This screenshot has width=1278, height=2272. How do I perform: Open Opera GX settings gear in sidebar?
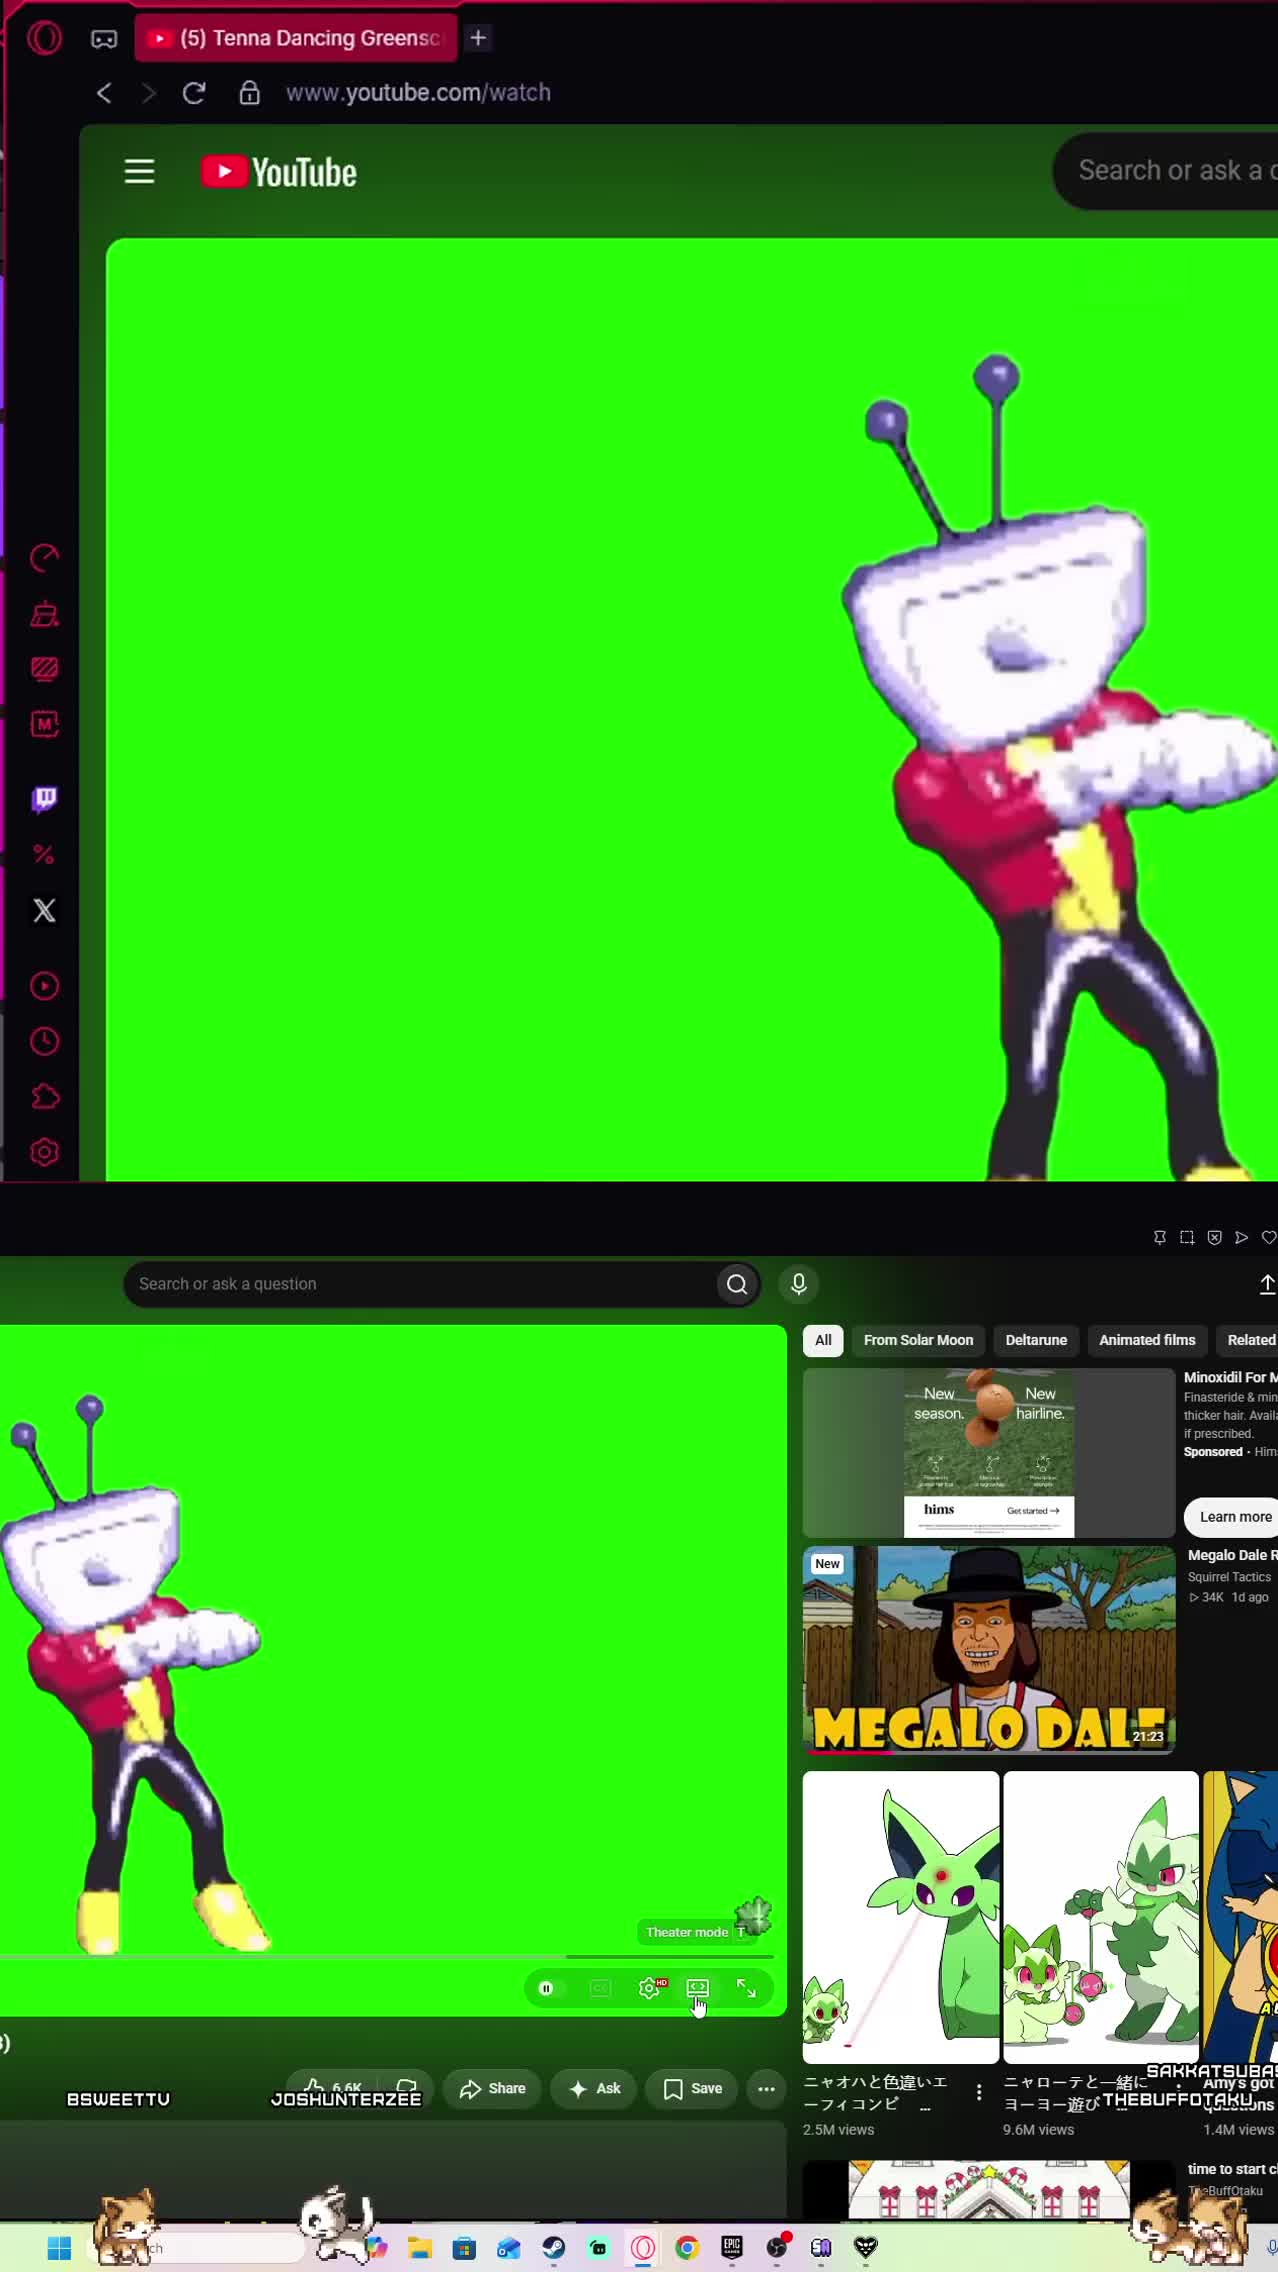tap(44, 1153)
